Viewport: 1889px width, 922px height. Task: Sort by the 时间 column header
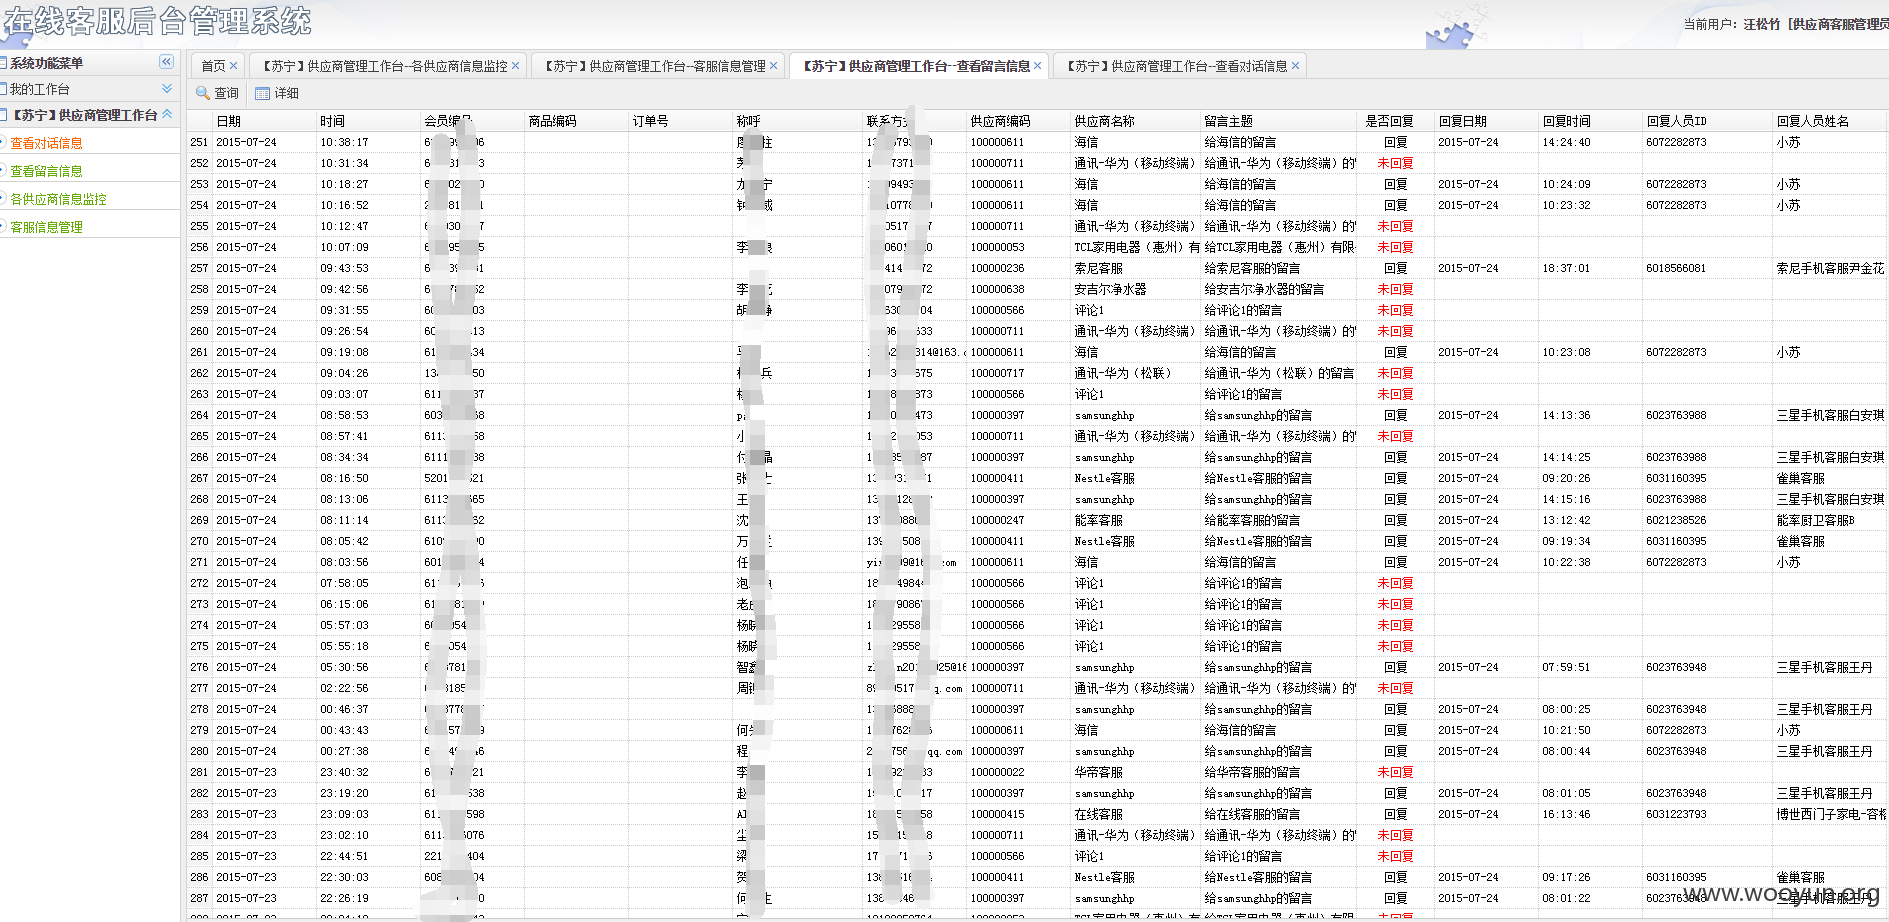368,121
